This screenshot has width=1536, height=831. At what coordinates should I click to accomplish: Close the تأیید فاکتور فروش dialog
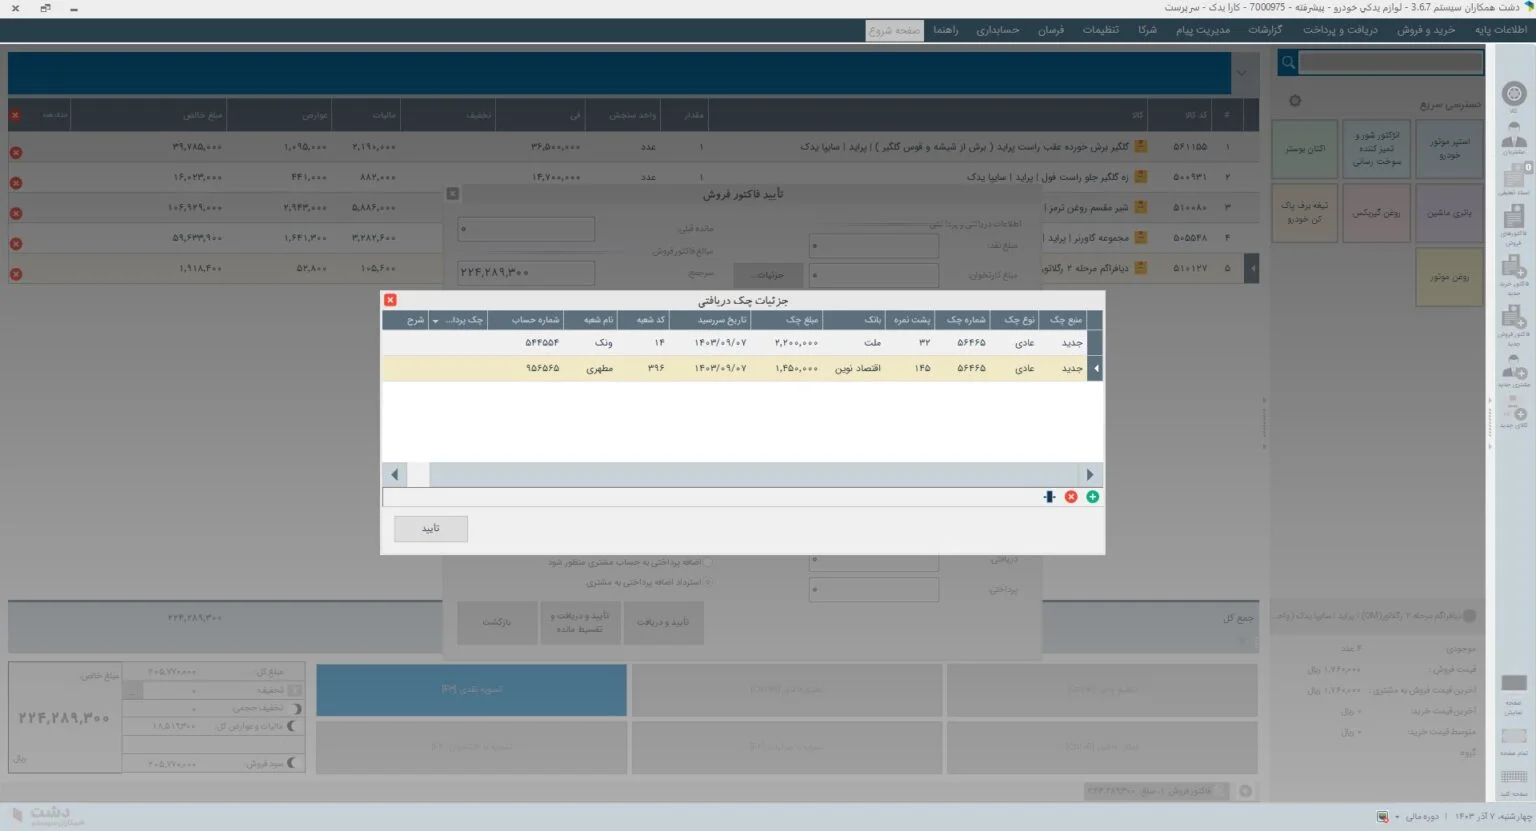pyautogui.click(x=452, y=194)
